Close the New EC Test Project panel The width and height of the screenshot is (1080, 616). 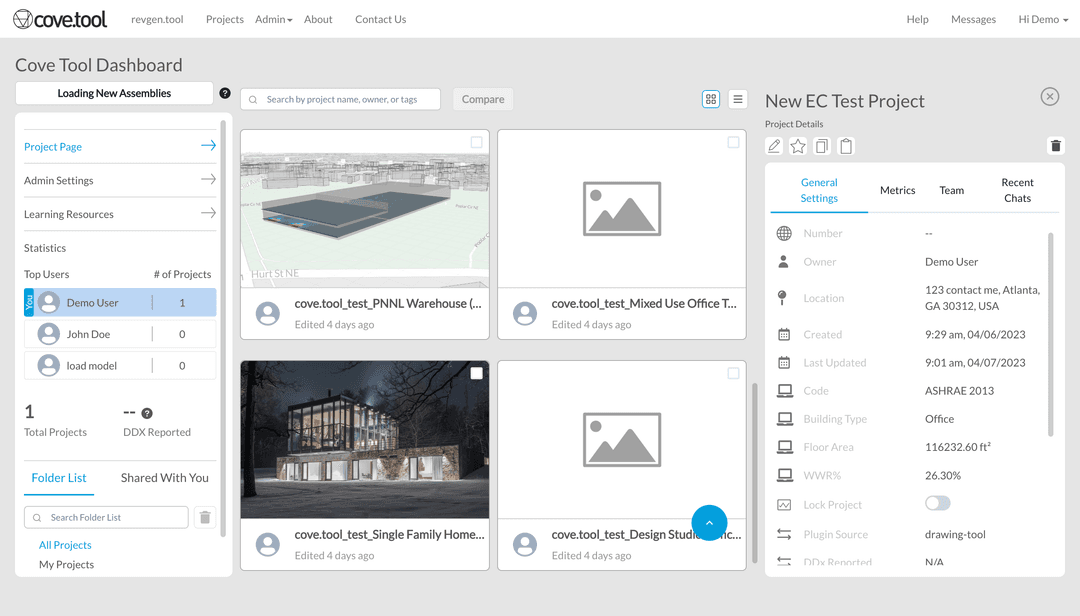[x=1050, y=96]
